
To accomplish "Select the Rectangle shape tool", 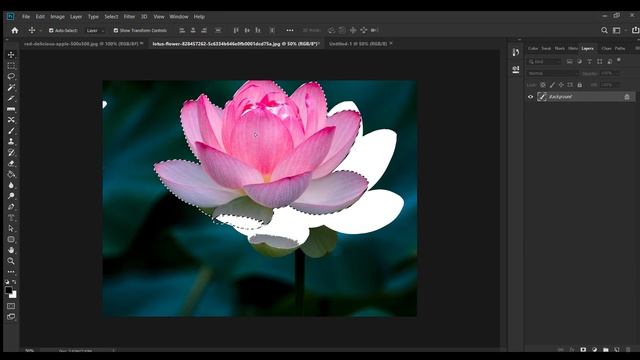I will pos(11,240).
